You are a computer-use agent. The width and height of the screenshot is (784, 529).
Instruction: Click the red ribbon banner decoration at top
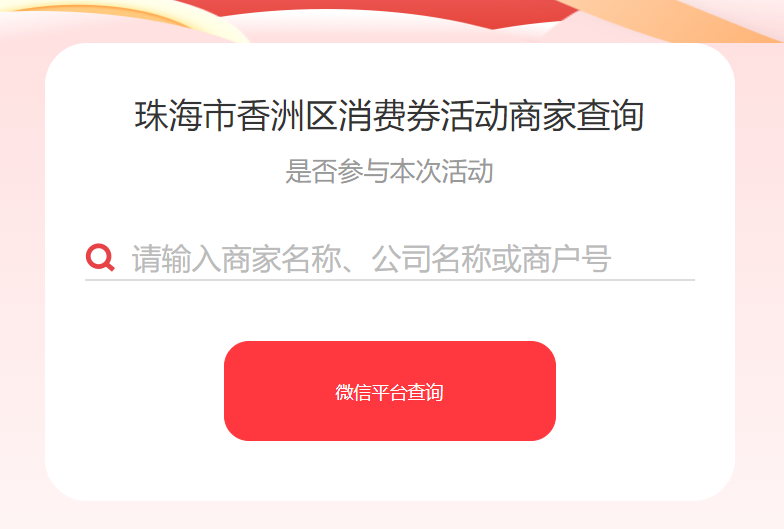390,12
